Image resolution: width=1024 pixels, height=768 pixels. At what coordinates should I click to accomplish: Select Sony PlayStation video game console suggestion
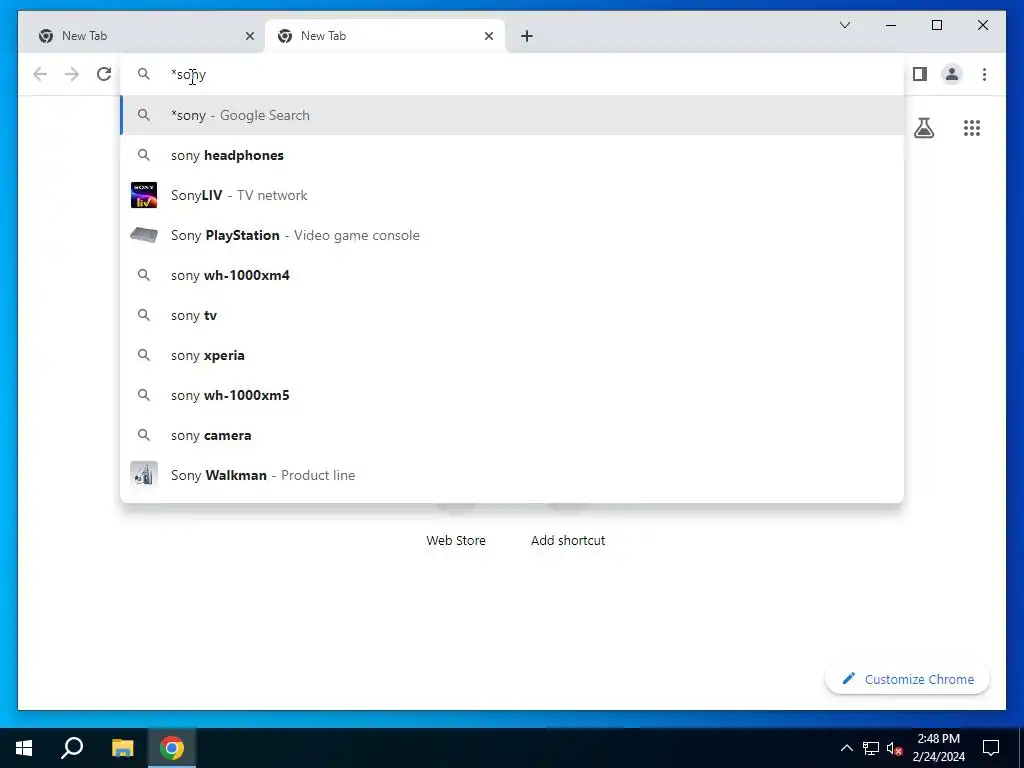coord(512,235)
